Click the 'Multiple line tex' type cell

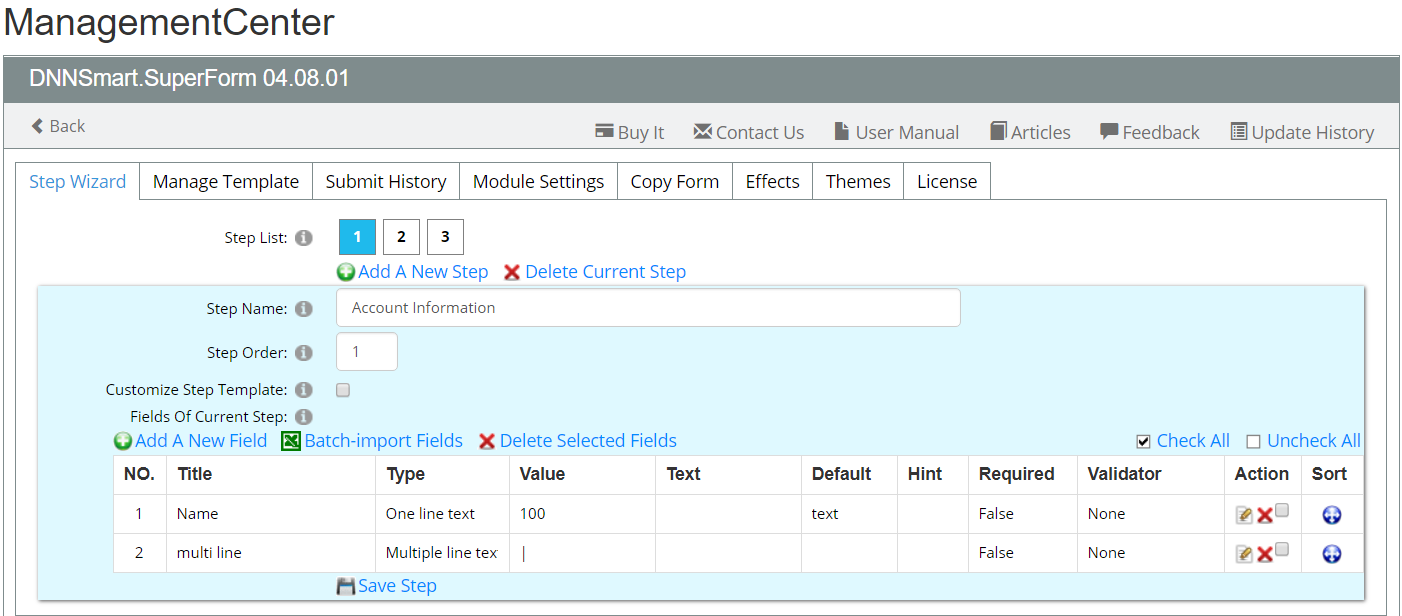click(x=443, y=553)
